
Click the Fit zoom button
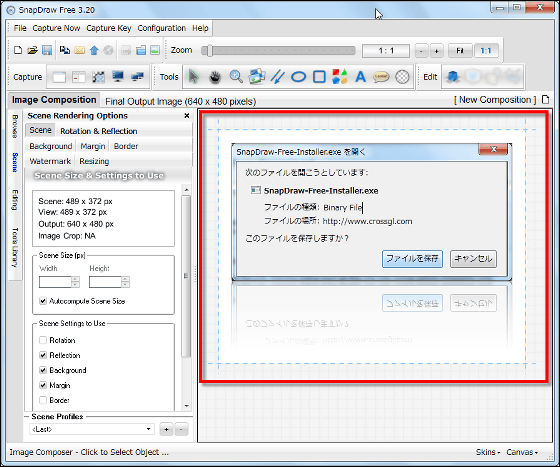(x=460, y=51)
